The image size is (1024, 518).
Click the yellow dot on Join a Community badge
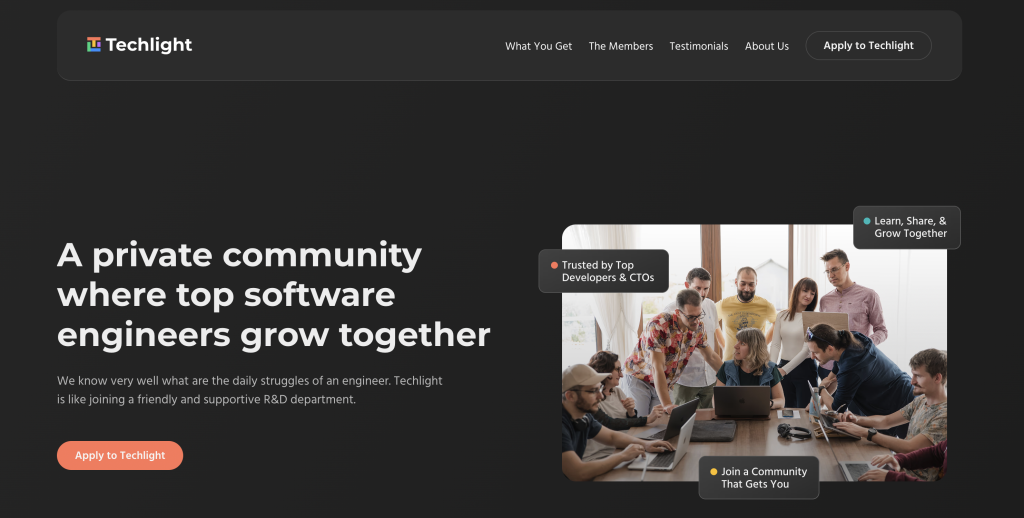pyautogui.click(x=714, y=472)
